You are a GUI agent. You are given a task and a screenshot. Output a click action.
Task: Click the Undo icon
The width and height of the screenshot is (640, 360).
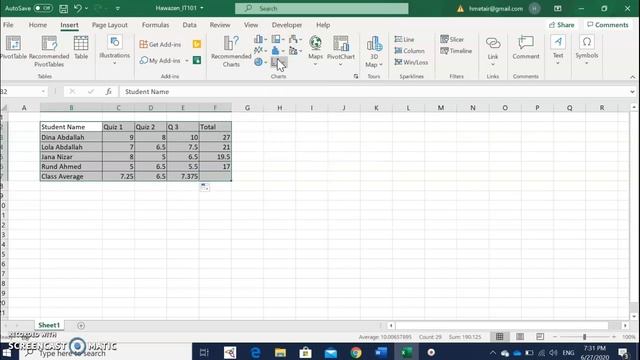pos(78,8)
